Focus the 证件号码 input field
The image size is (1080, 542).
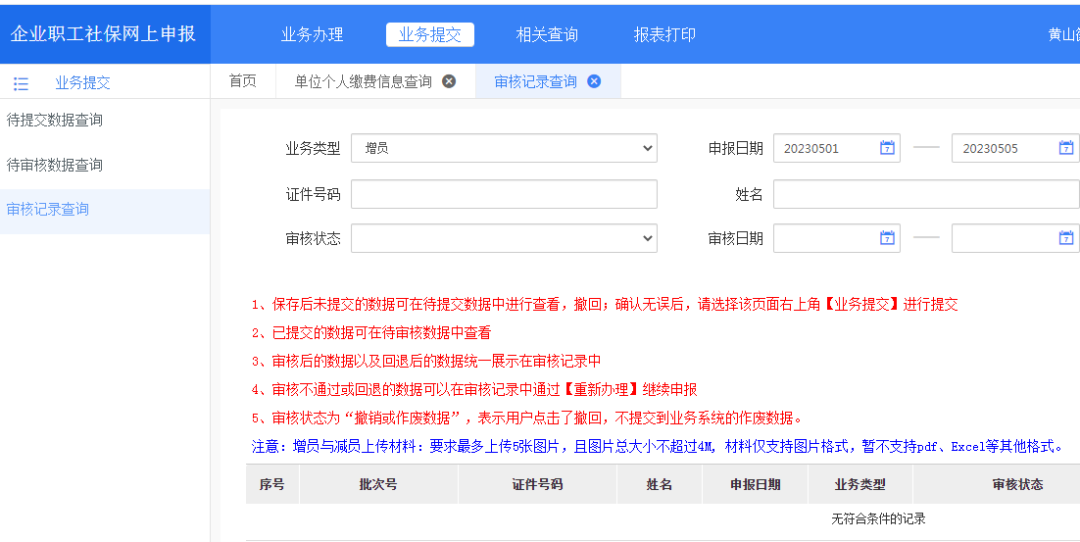(x=504, y=194)
